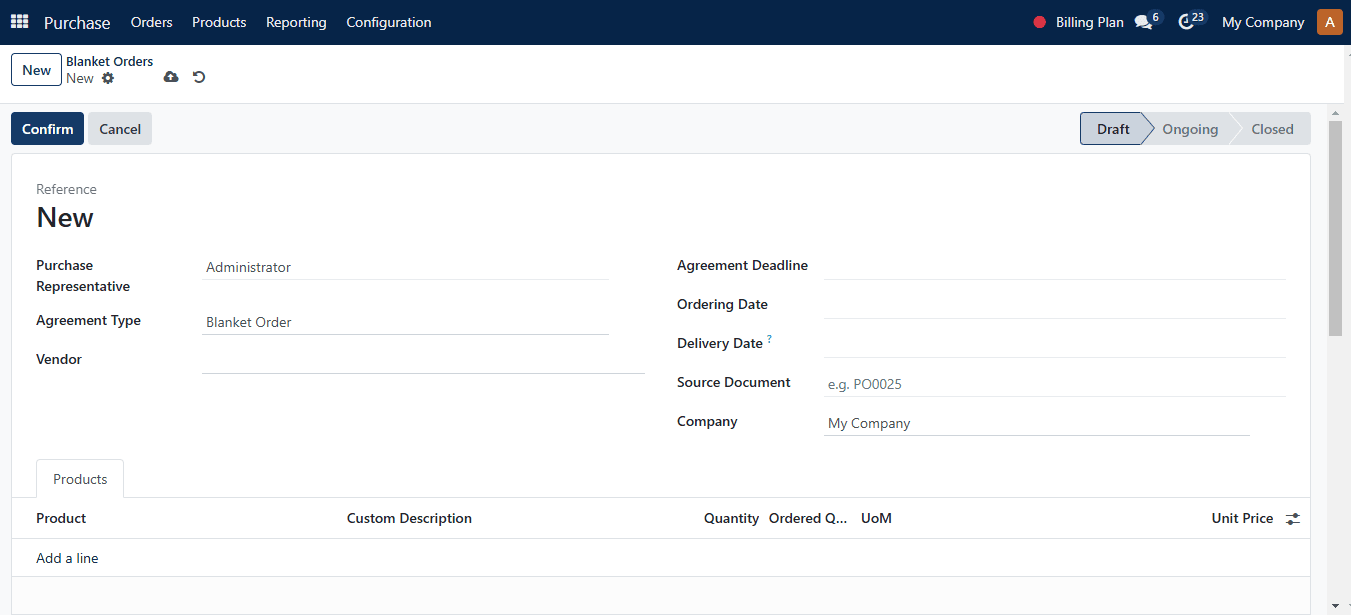
Task: Go to the Purchase app home
Action: click(77, 22)
